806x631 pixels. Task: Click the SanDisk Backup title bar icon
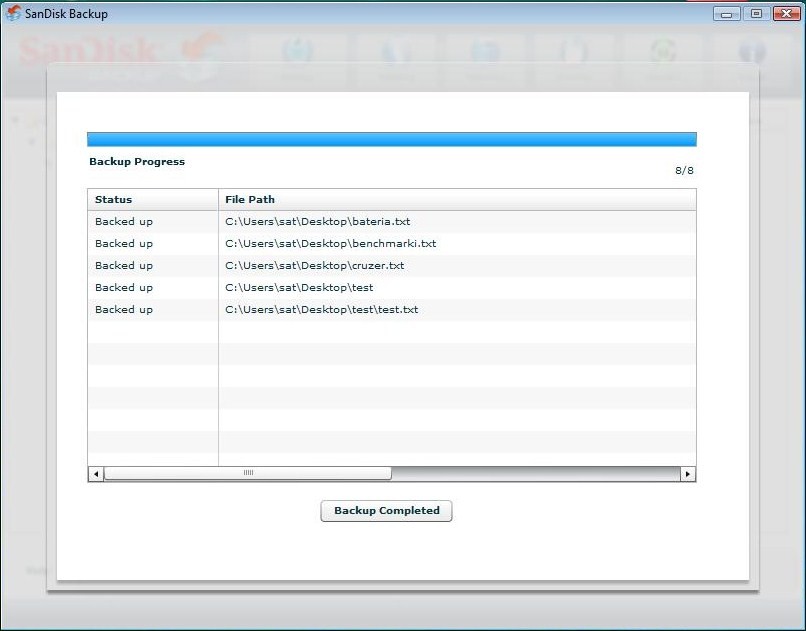(x=13, y=13)
